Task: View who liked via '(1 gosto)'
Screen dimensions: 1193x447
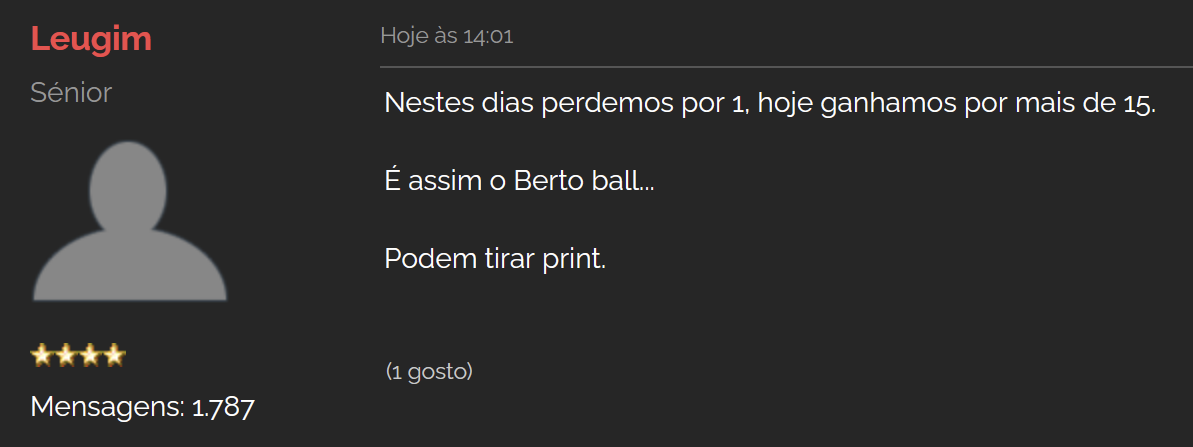Action: (x=429, y=372)
